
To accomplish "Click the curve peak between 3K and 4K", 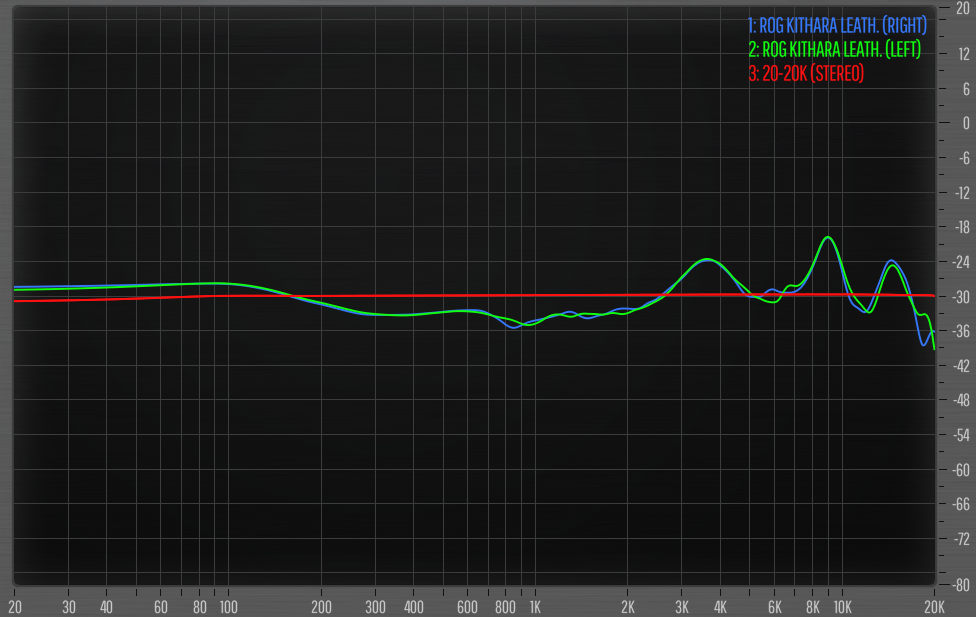I will click(707, 260).
